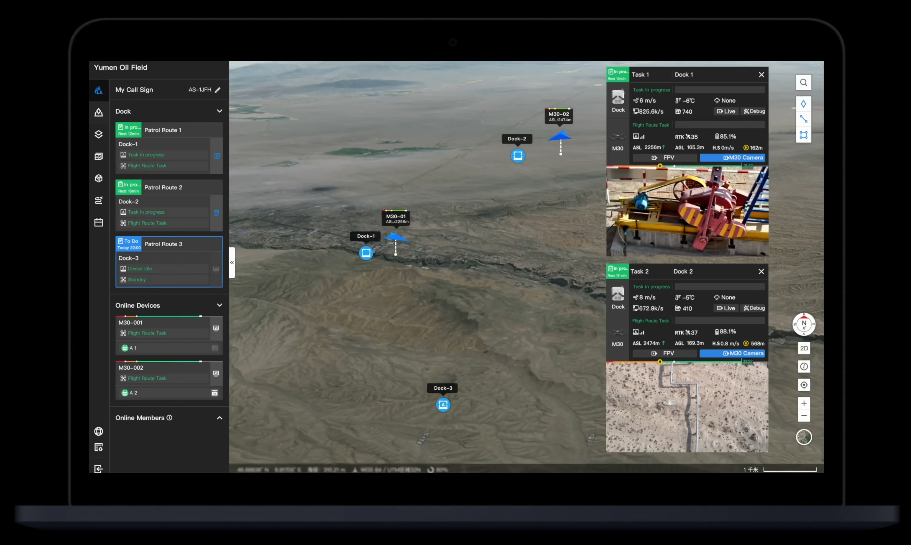This screenshot has width=911, height=545.
Task: Collapse the Online Devices section
Action: (x=218, y=305)
